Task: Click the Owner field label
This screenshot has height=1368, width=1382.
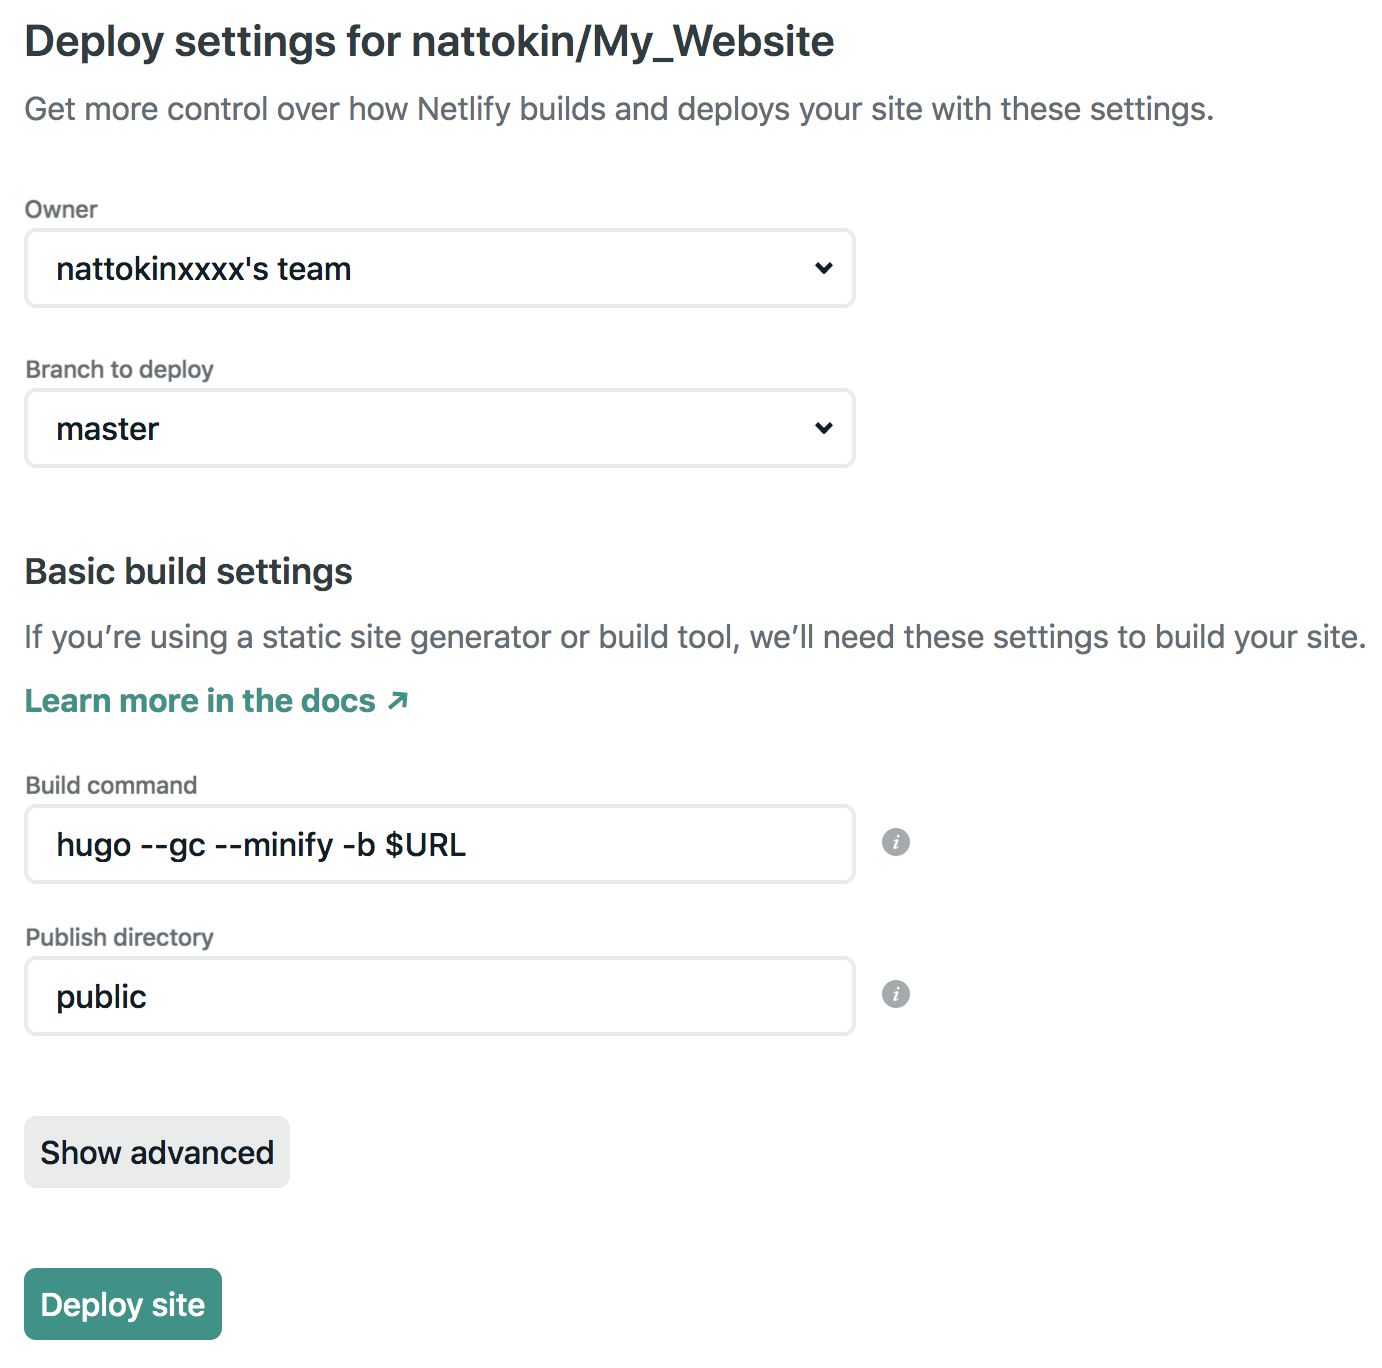Action: (61, 210)
